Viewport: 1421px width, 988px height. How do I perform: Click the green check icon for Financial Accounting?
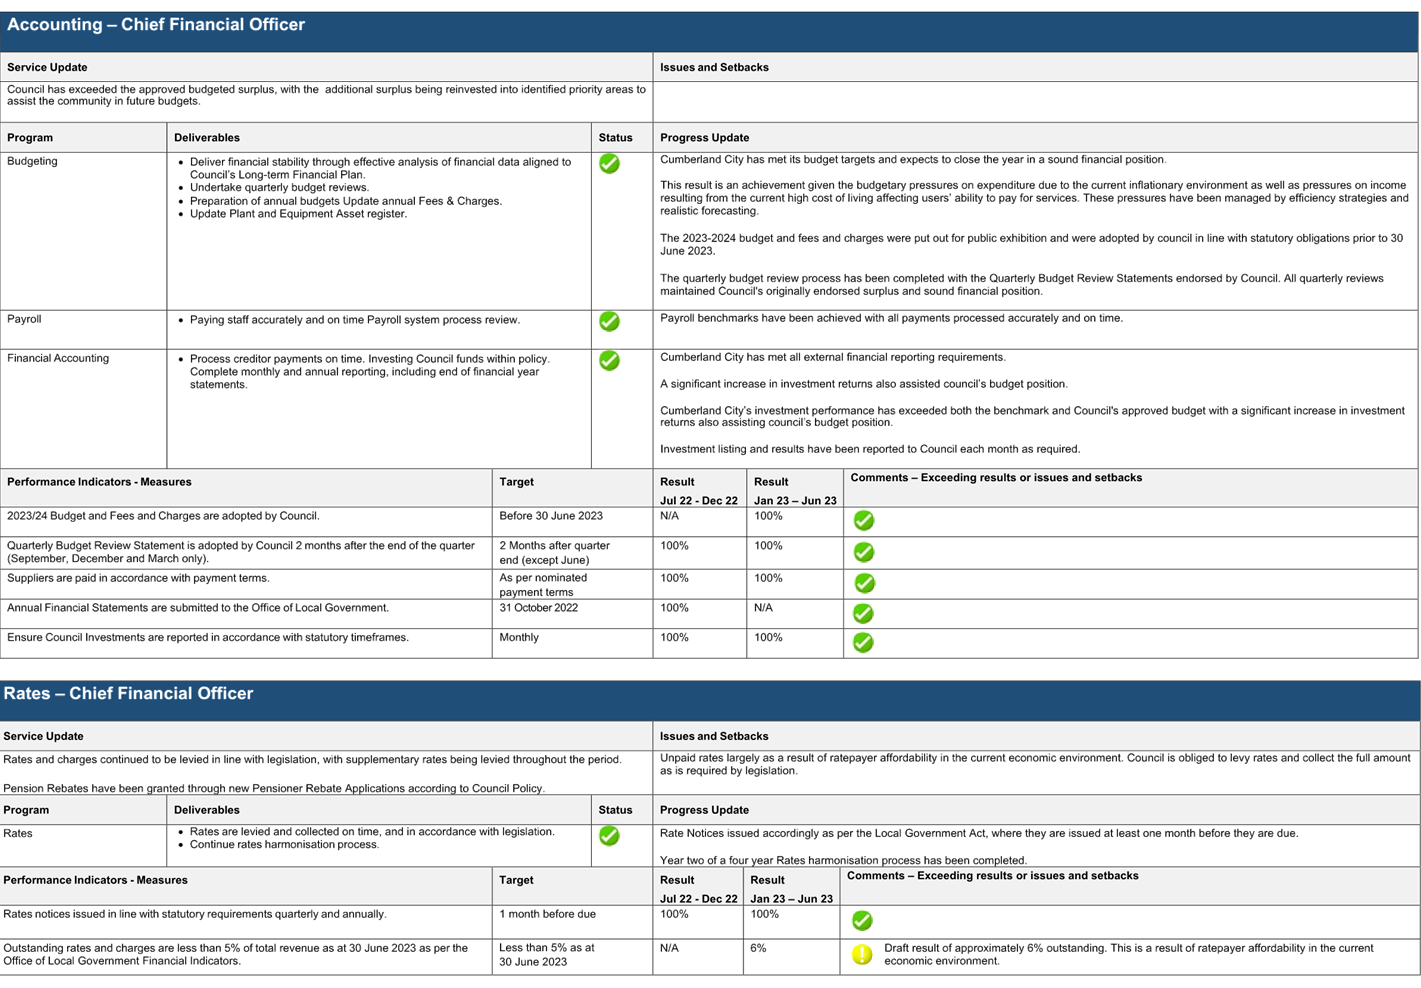click(x=609, y=360)
